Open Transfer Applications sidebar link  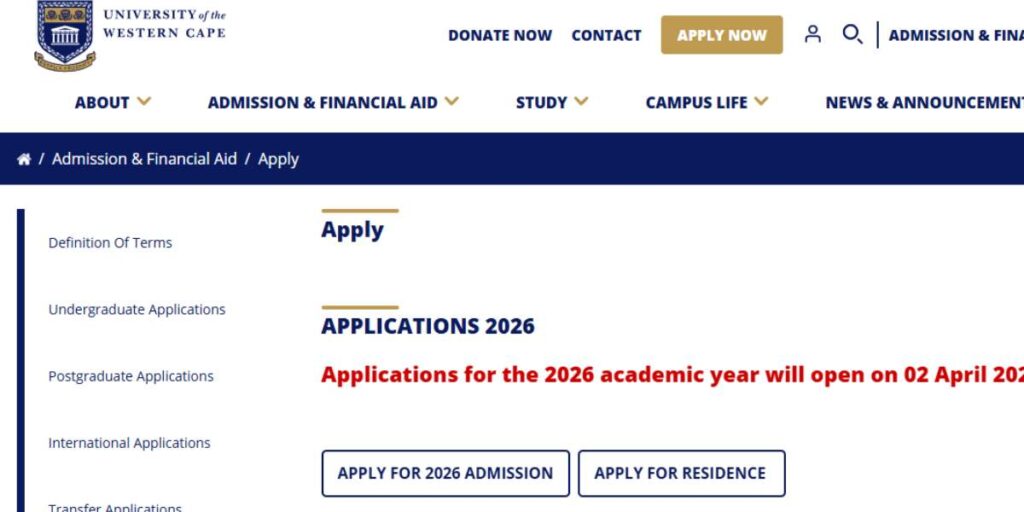115,507
